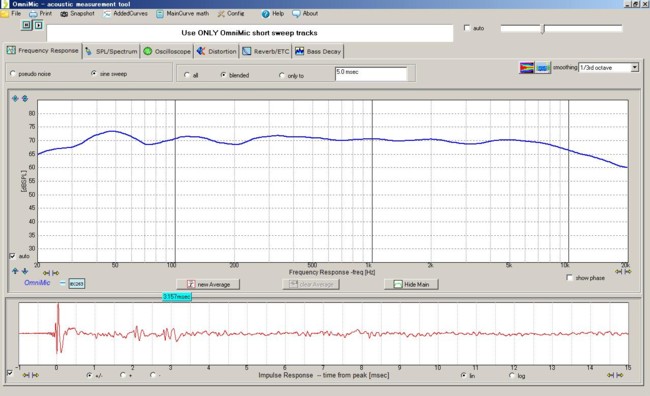
Task: Select the 'only to' radio button
Action: 282,75
